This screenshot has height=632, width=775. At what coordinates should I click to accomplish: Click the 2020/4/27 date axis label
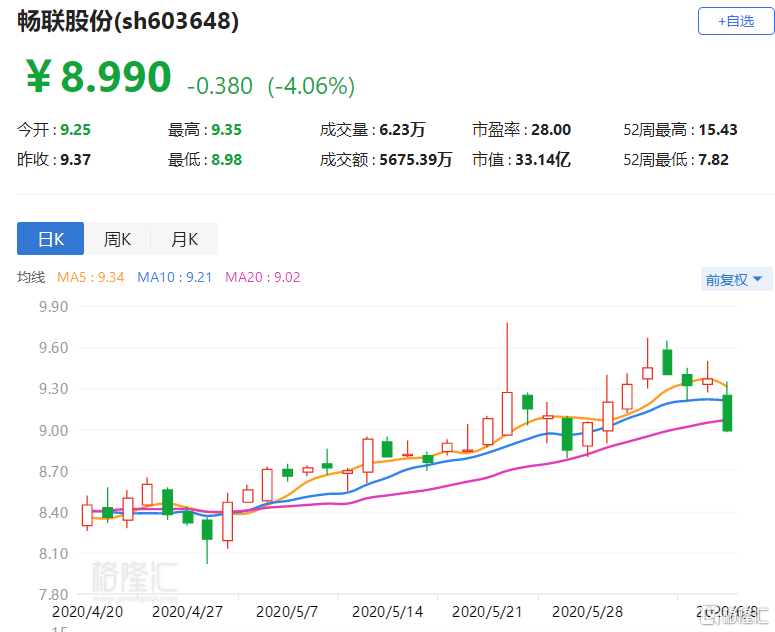pos(187,612)
